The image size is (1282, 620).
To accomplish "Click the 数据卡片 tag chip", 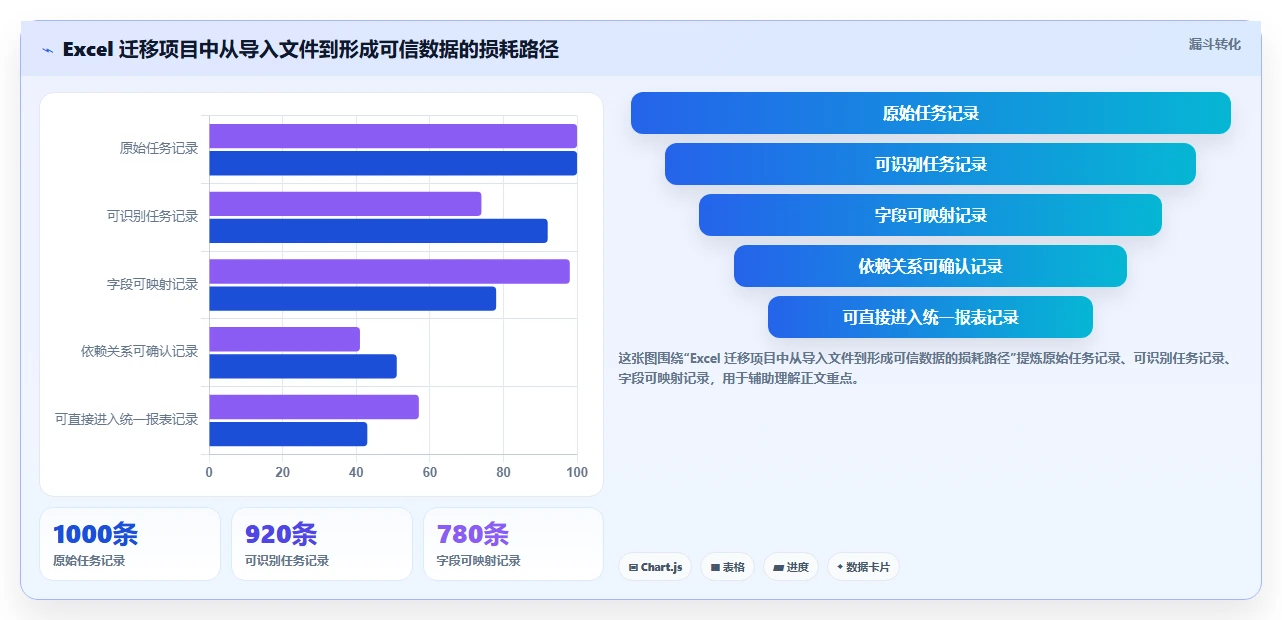I will pyautogui.click(x=863, y=567).
